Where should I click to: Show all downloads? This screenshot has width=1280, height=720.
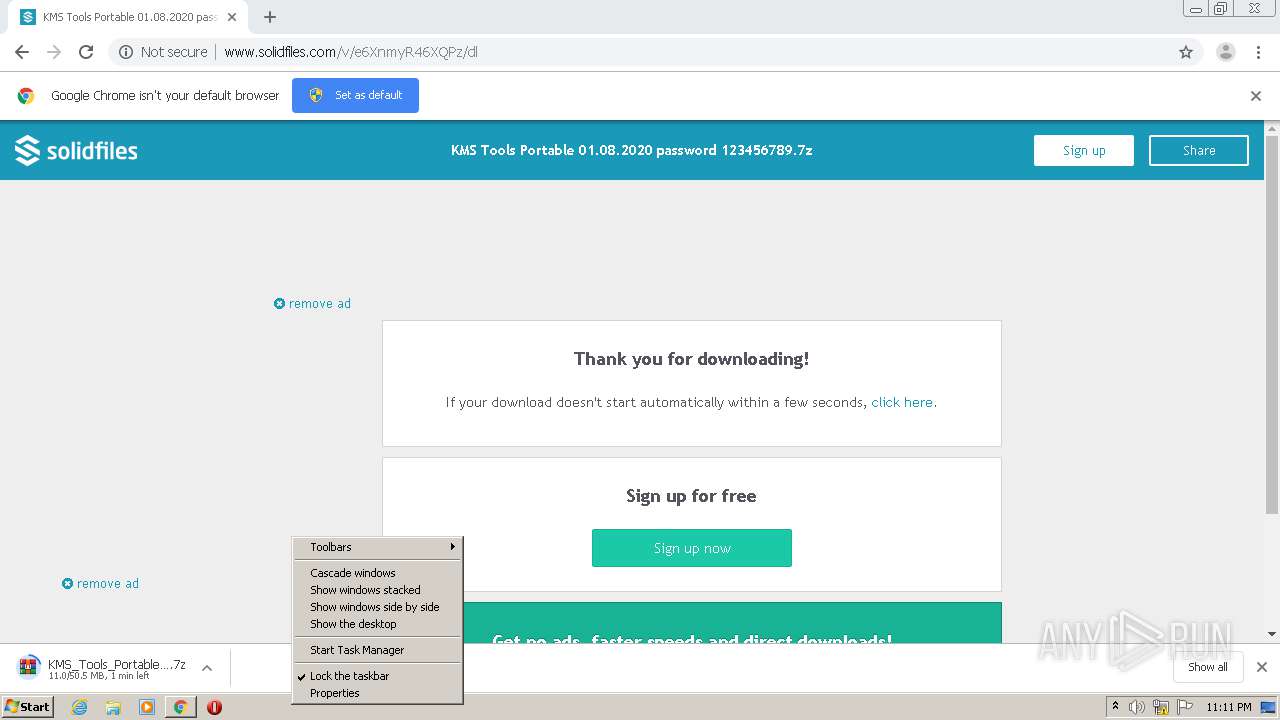click(1208, 667)
